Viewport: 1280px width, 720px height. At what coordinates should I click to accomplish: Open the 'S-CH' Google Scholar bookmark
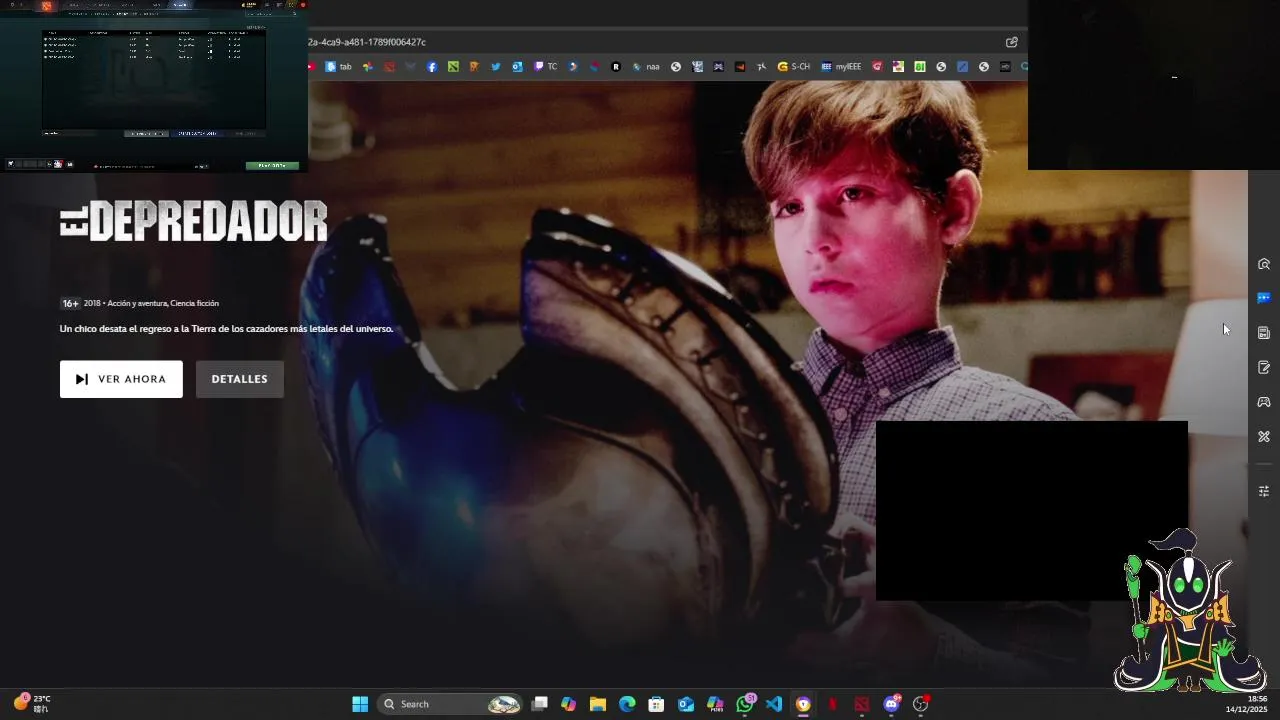pyautogui.click(x=794, y=67)
